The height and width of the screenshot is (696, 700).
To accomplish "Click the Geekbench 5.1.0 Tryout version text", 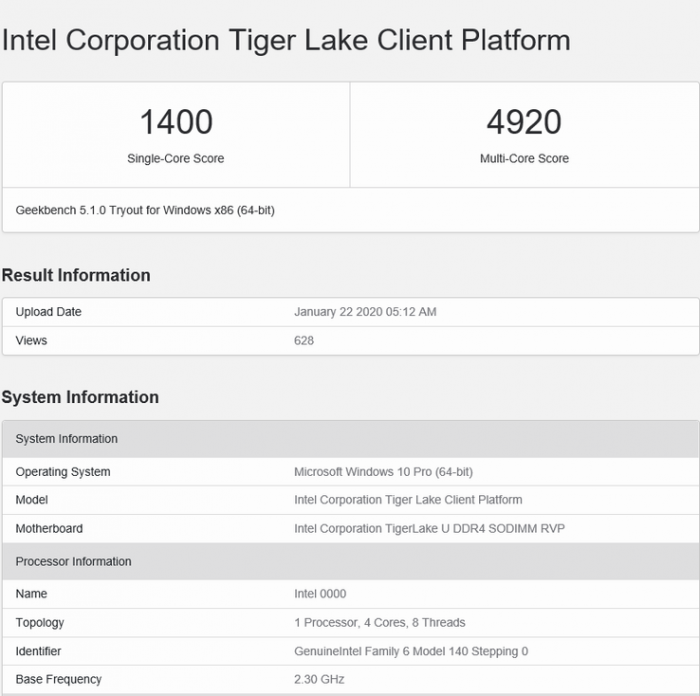I will (145, 211).
